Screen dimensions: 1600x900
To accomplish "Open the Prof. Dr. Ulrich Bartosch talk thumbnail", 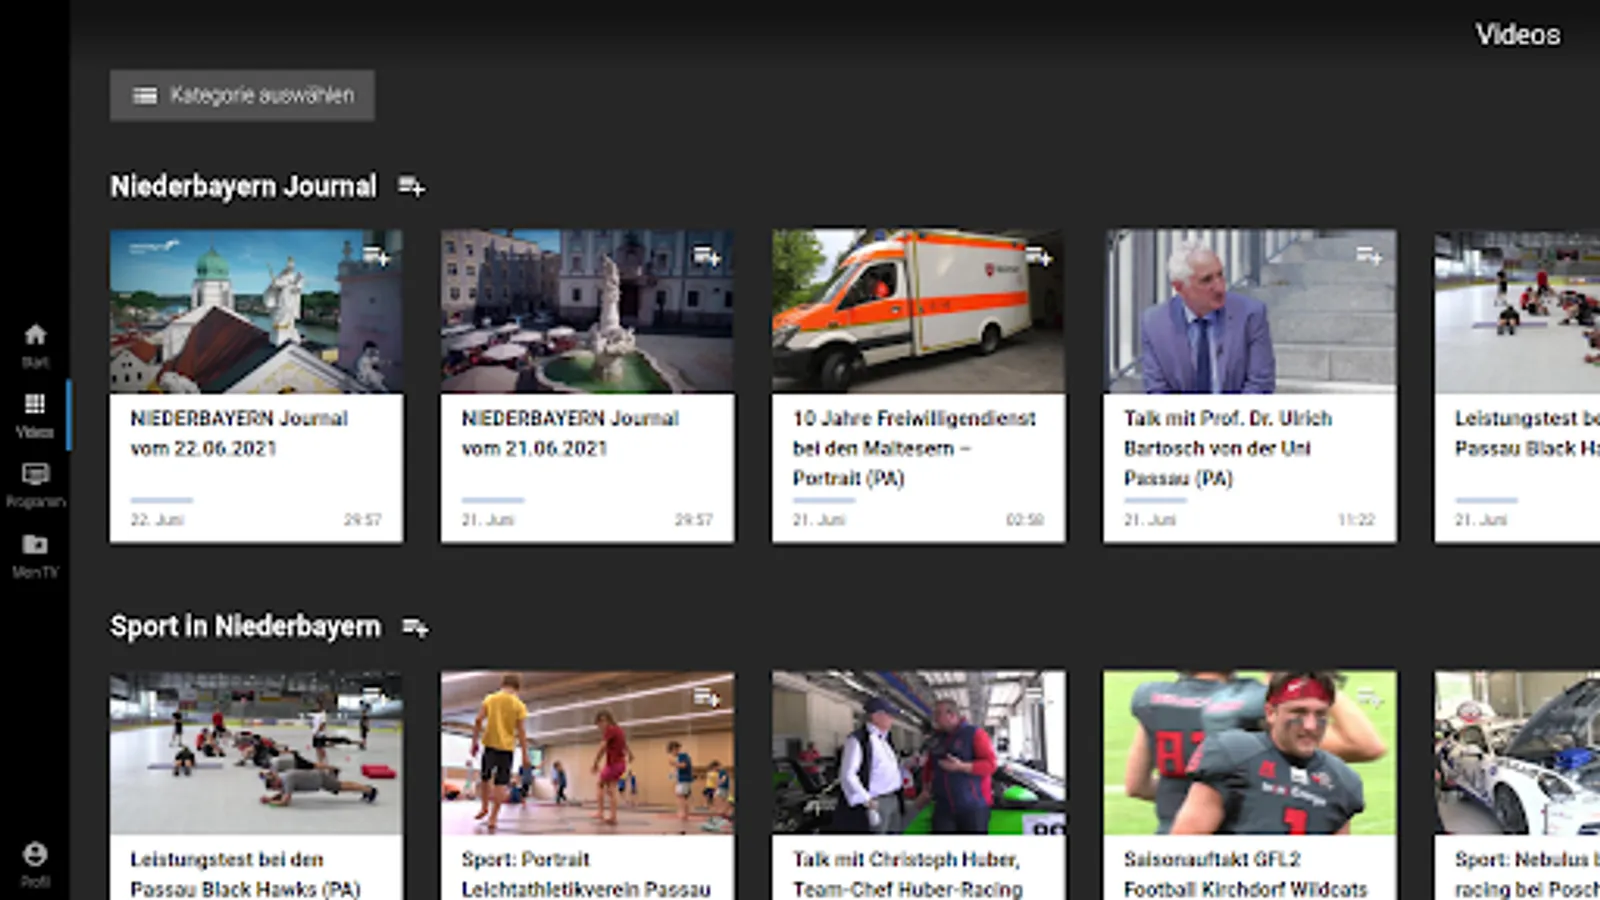I will 1250,312.
